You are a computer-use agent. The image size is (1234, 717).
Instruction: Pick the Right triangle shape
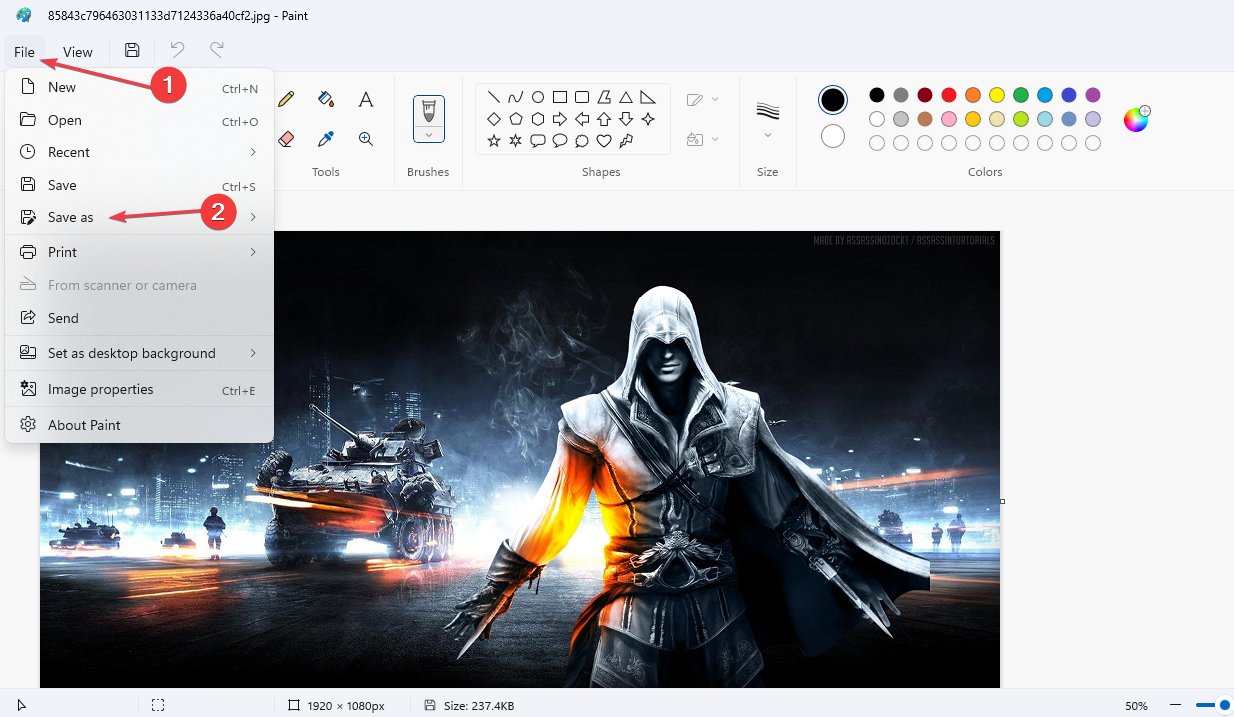click(x=648, y=97)
